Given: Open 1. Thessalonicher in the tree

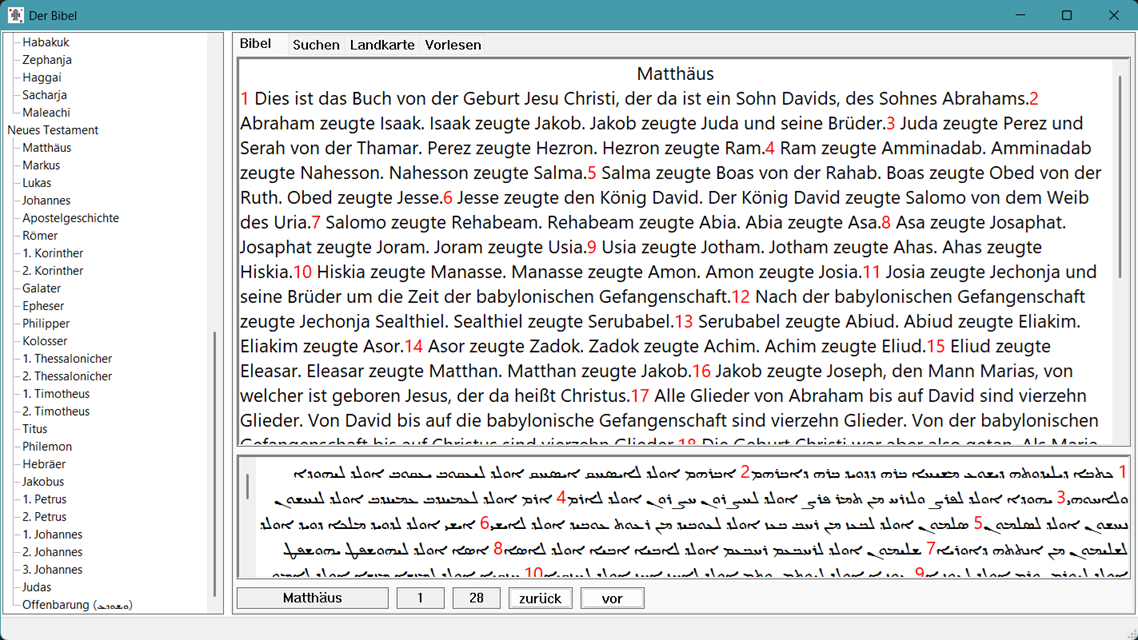Looking at the screenshot, I should point(67,358).
